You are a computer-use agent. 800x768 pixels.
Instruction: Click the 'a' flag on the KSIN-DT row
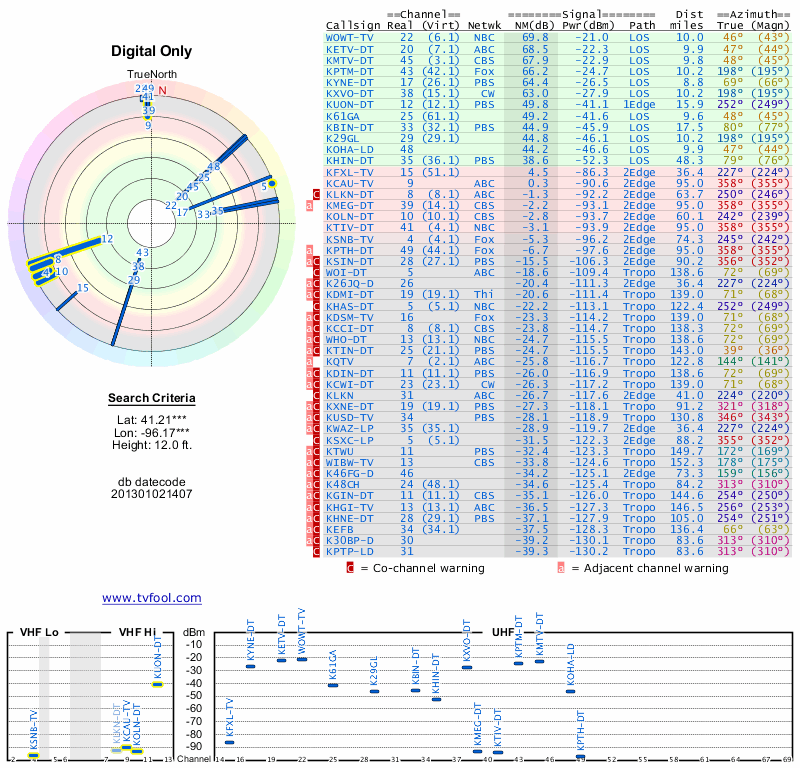[309, 261]
